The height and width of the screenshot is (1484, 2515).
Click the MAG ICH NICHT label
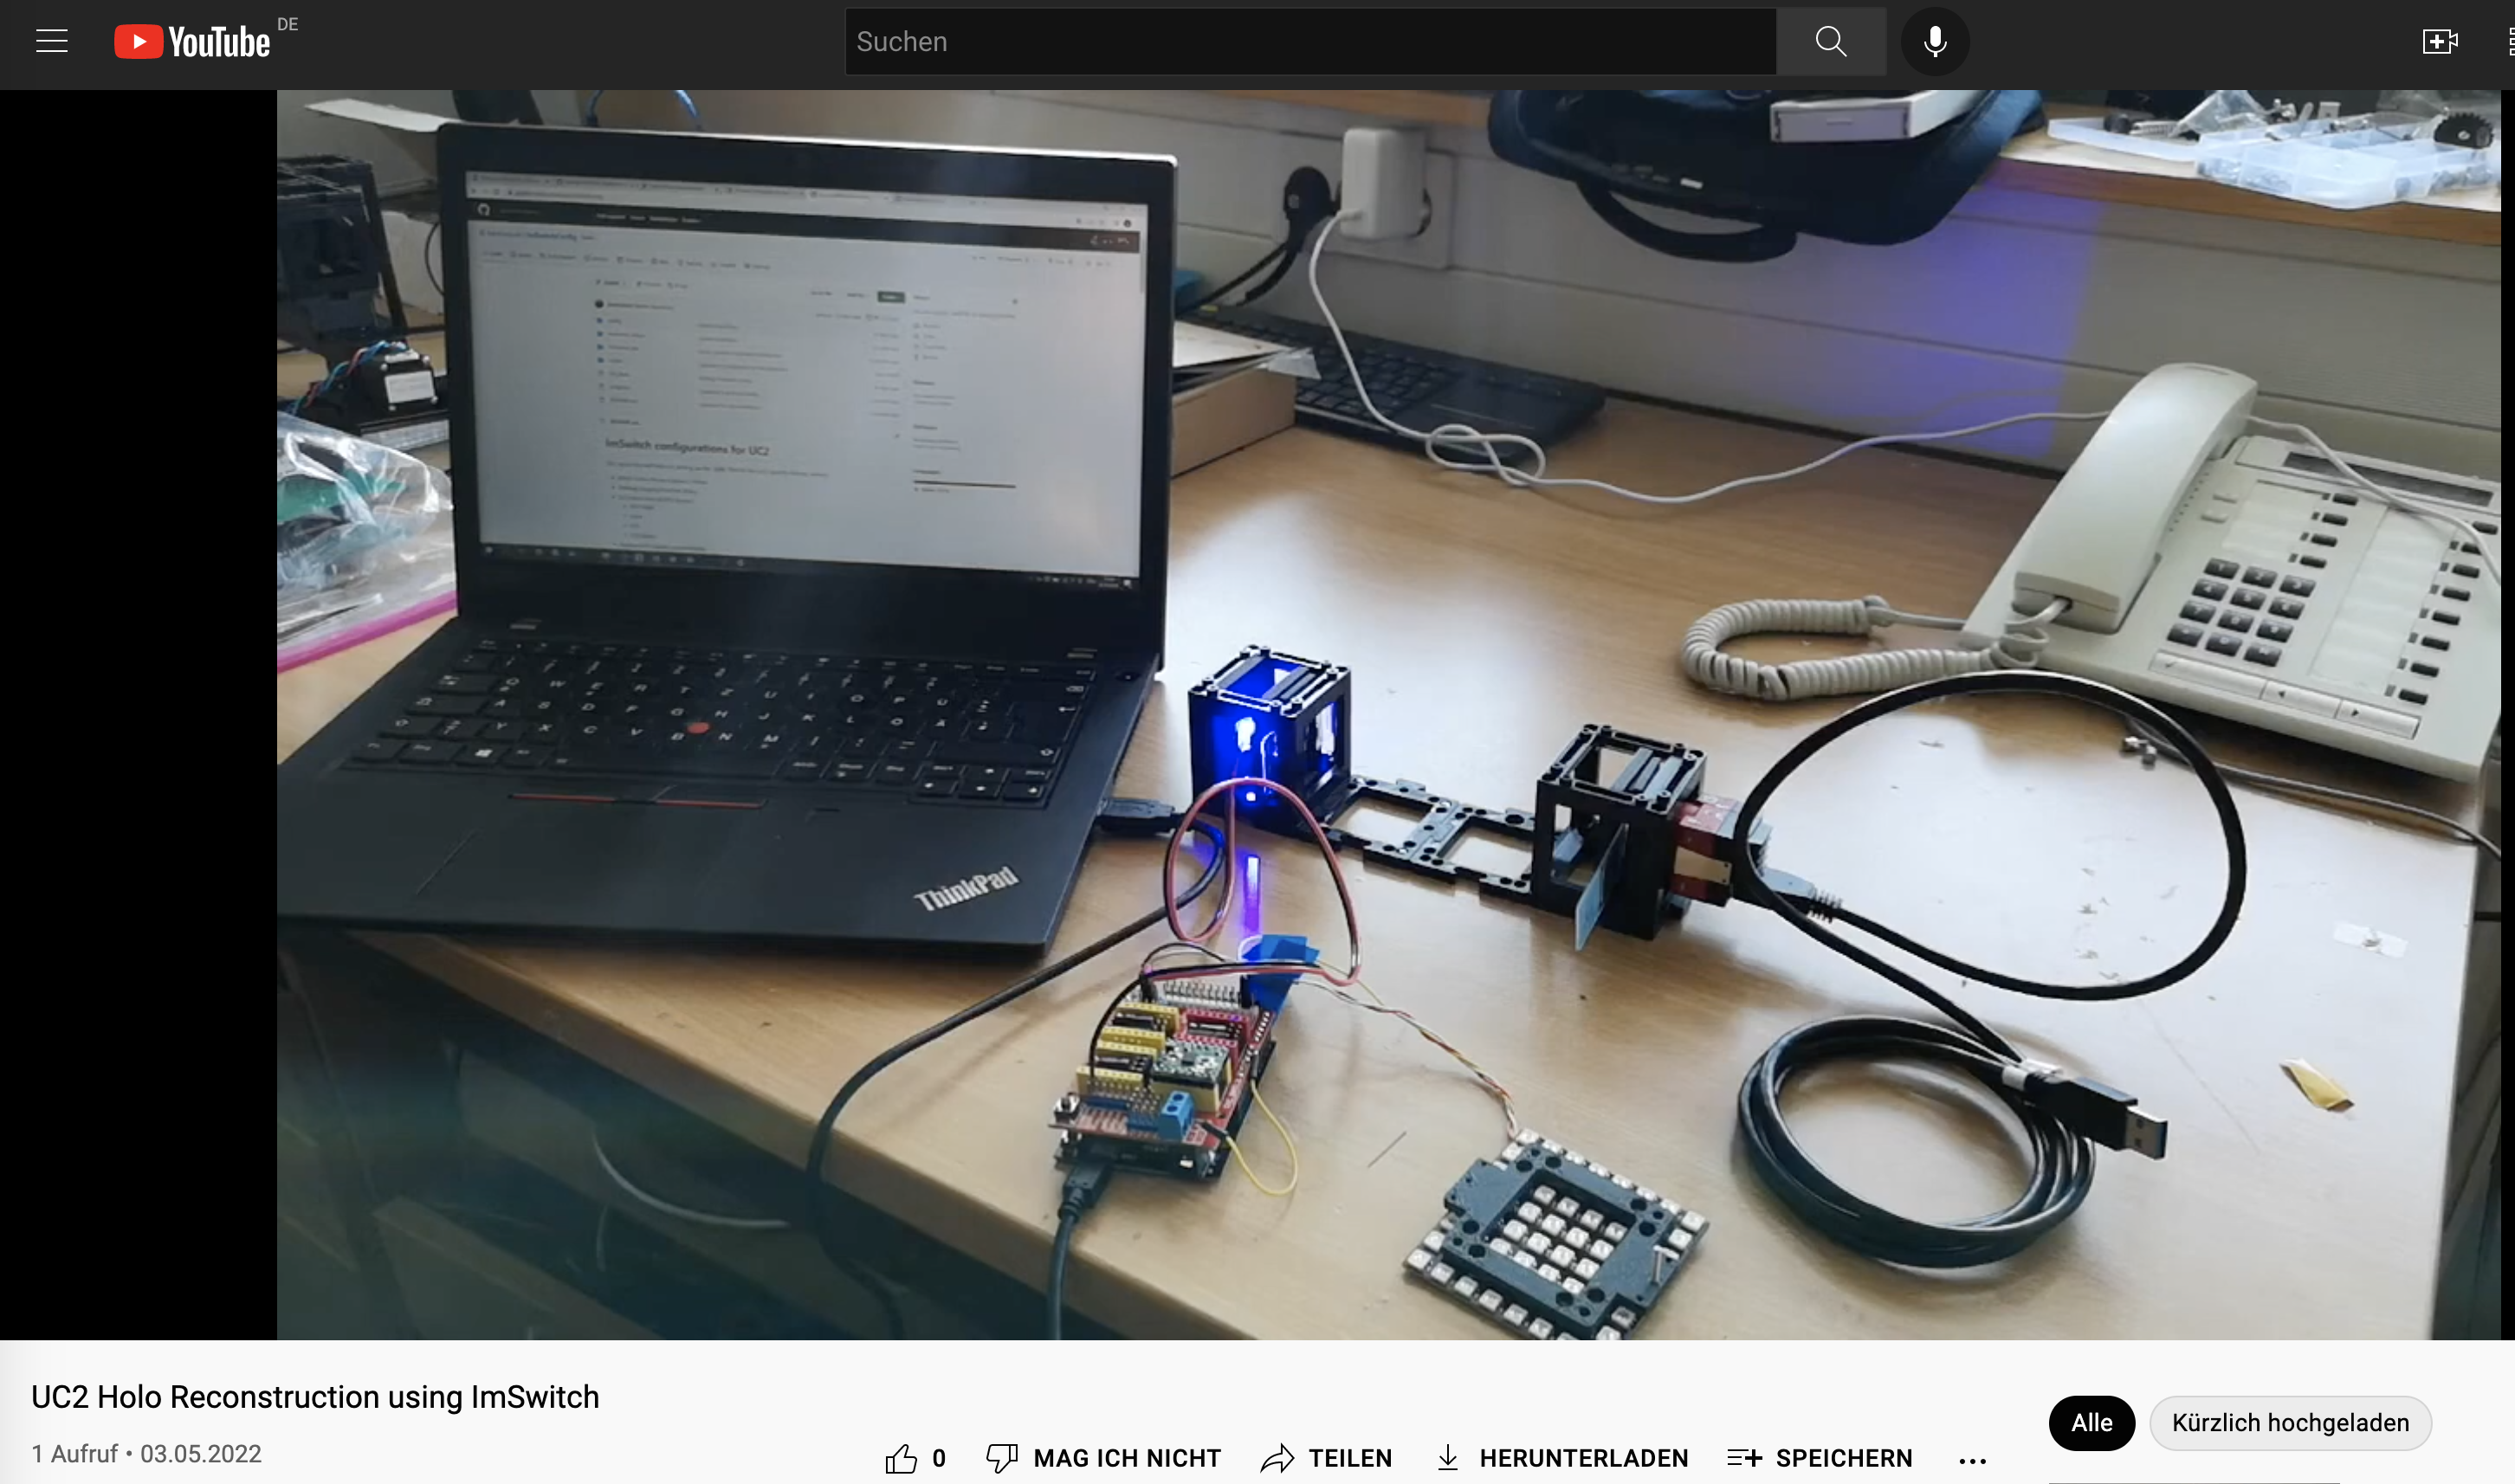1127,1458
